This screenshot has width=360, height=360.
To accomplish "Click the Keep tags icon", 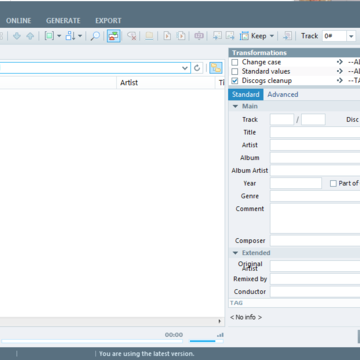I will click(244, 36).
